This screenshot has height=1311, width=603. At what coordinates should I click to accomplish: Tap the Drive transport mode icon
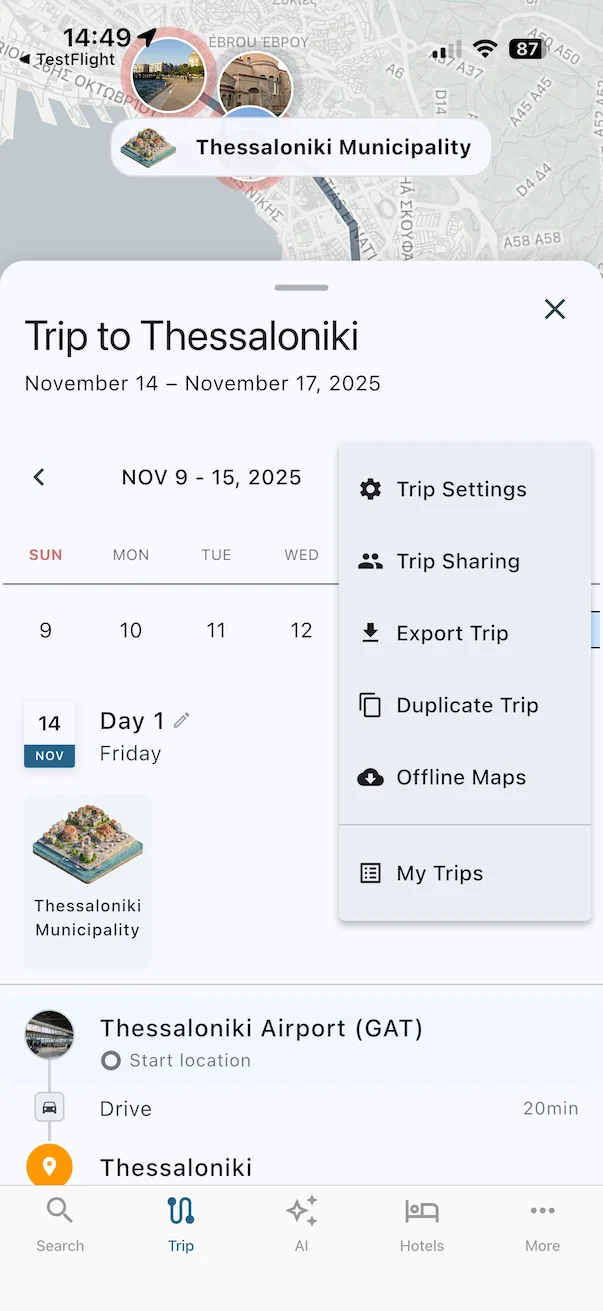(x=49, y=1107)
